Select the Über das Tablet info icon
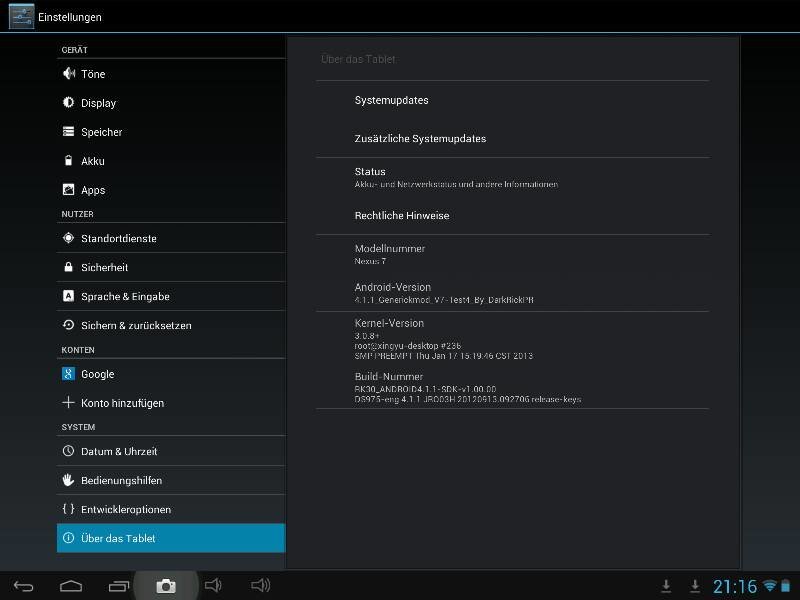This screenshot has width=800, height=600. coord(68,538)
